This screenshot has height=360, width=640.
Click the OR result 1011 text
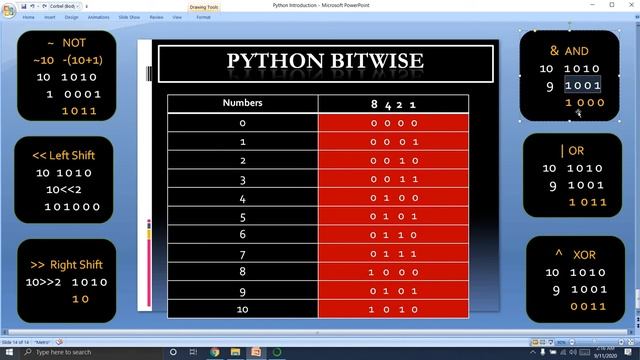click(588, 202)
